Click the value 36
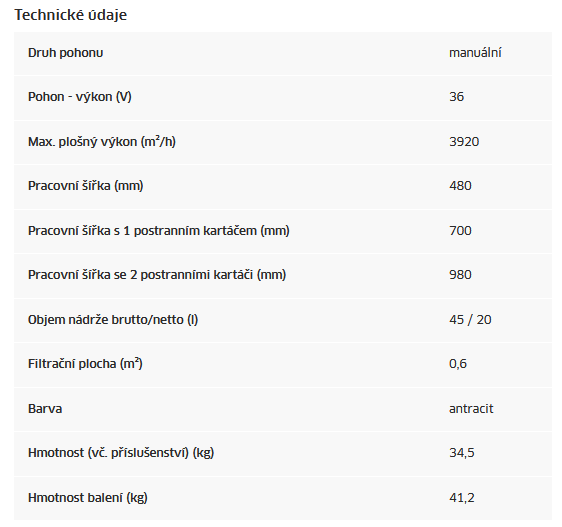Screen dimensions: 562x527 pos(457,97)
